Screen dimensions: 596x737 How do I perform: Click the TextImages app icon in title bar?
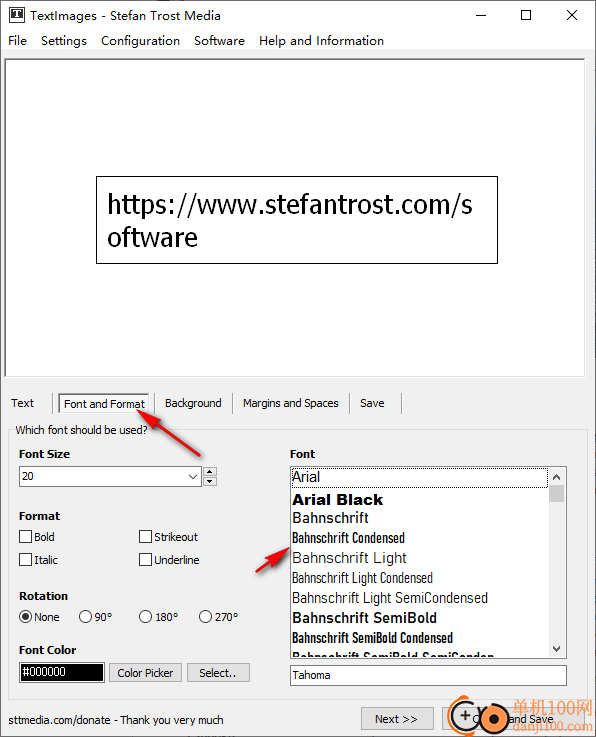pos(17,15)
